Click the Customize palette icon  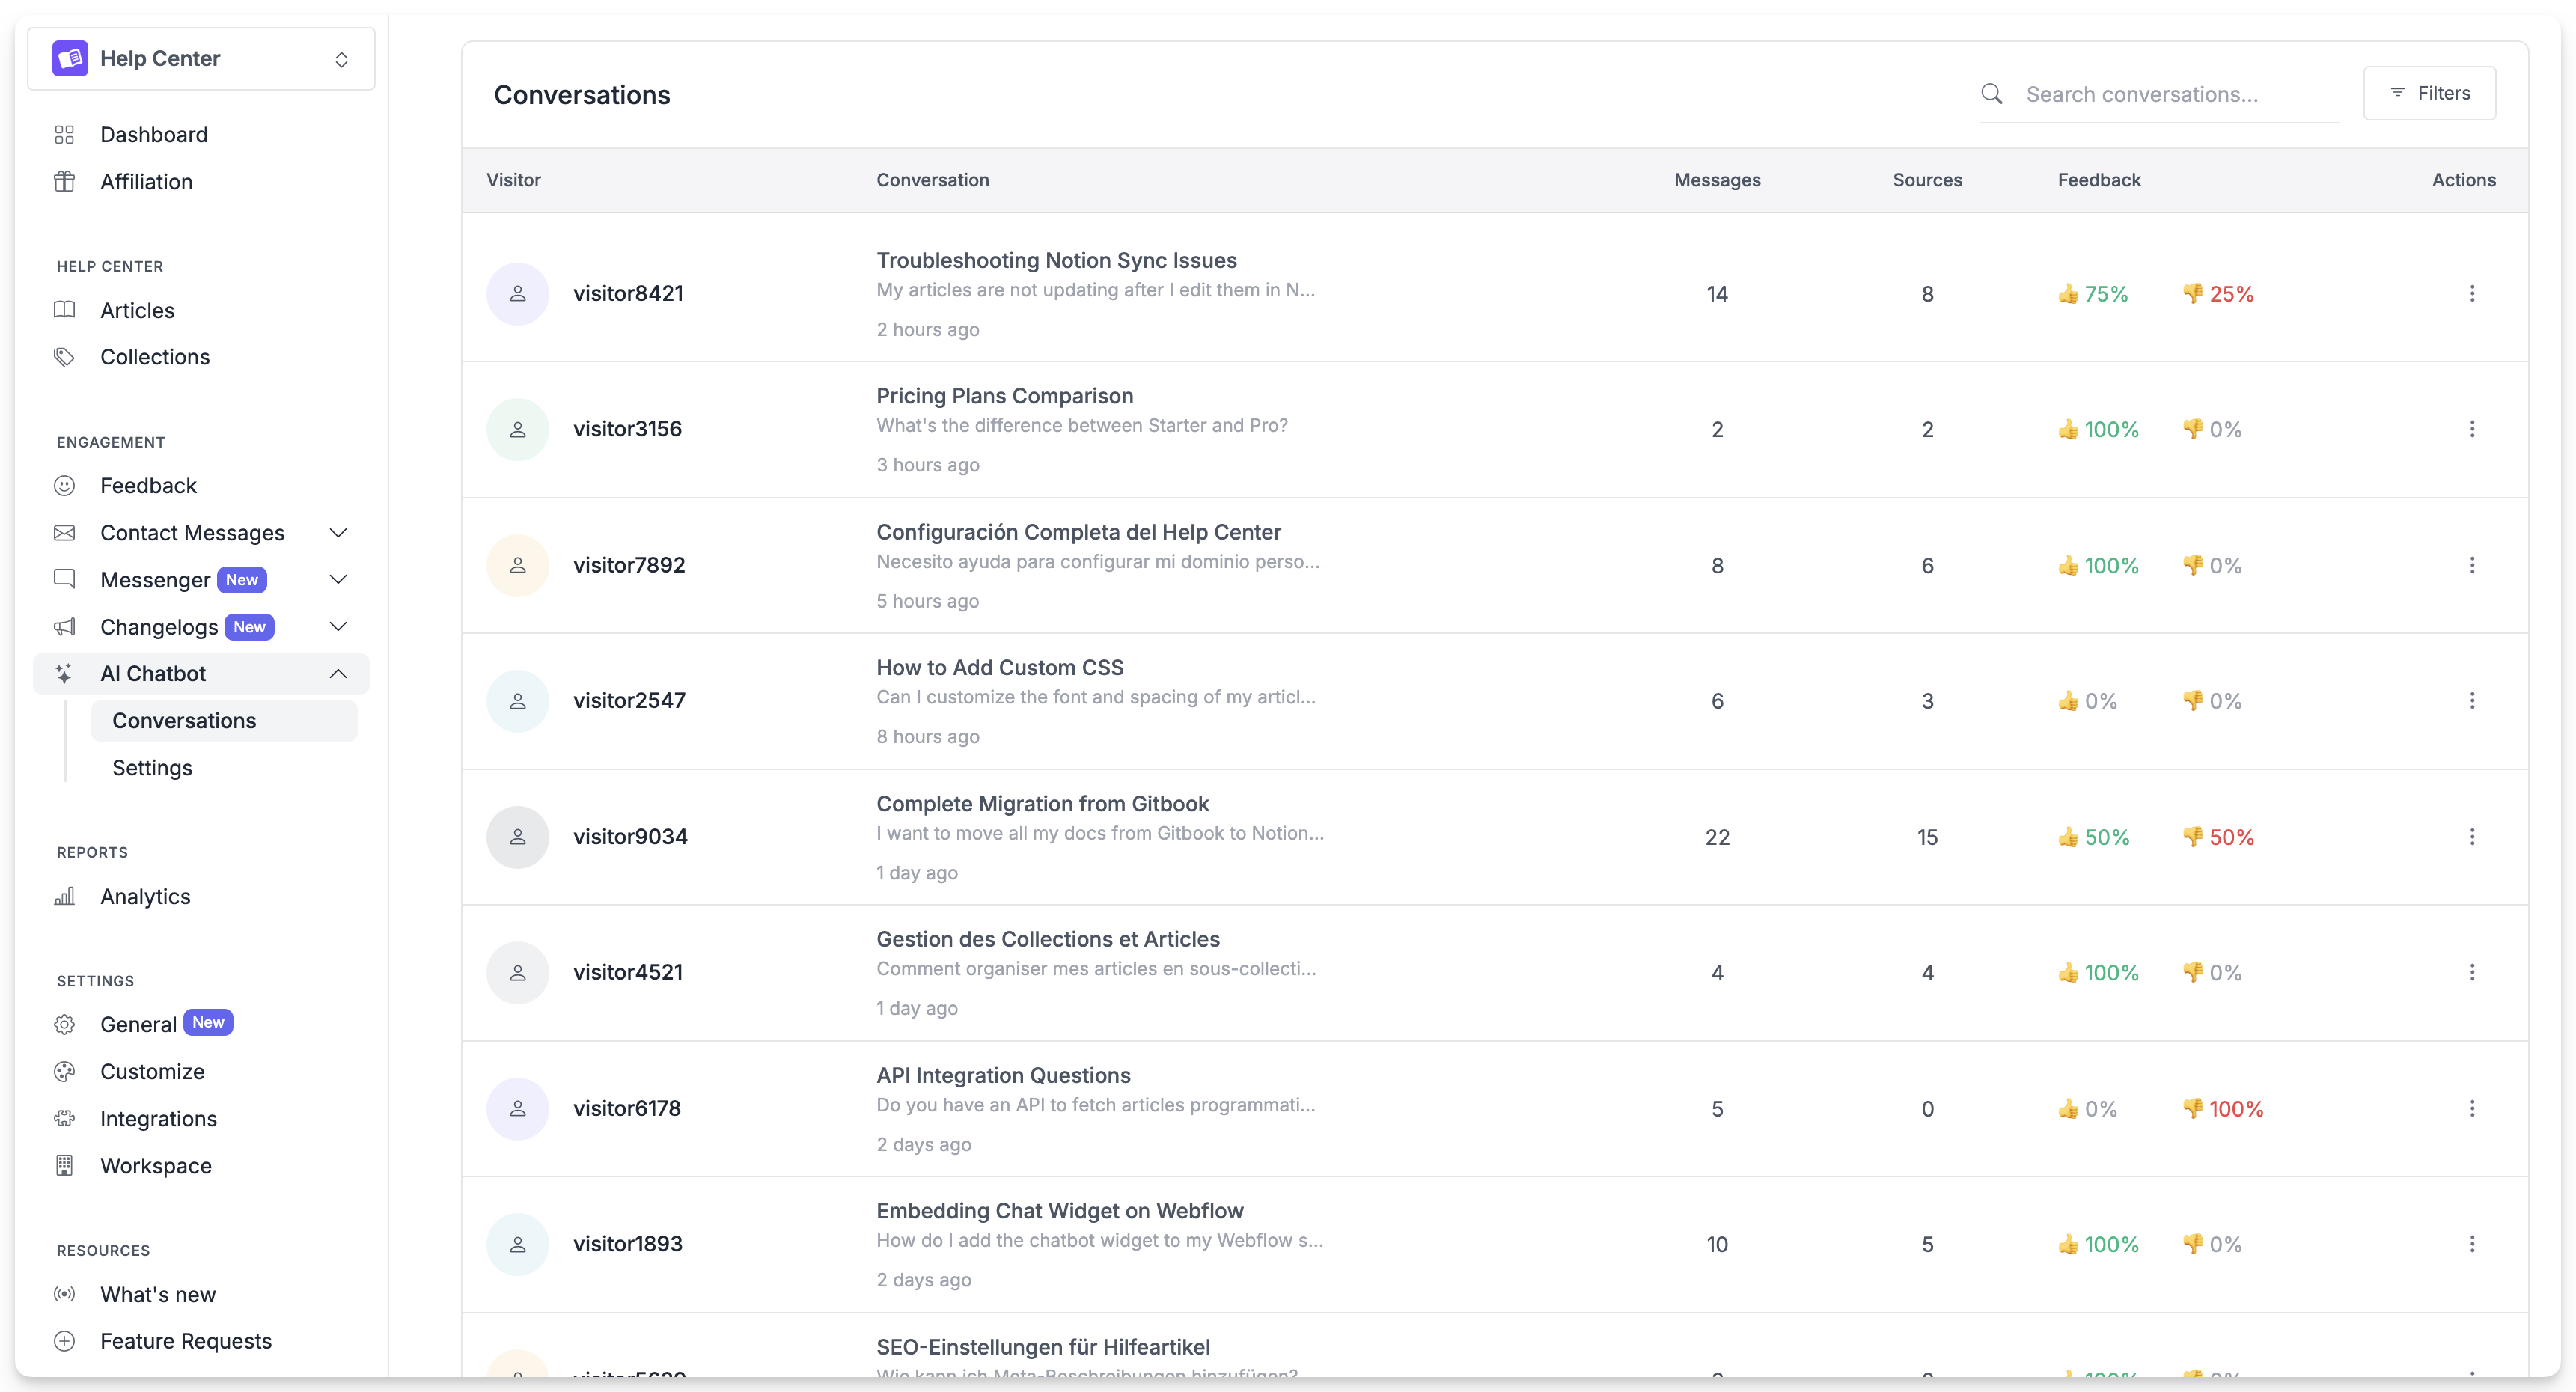point(64,1072)
